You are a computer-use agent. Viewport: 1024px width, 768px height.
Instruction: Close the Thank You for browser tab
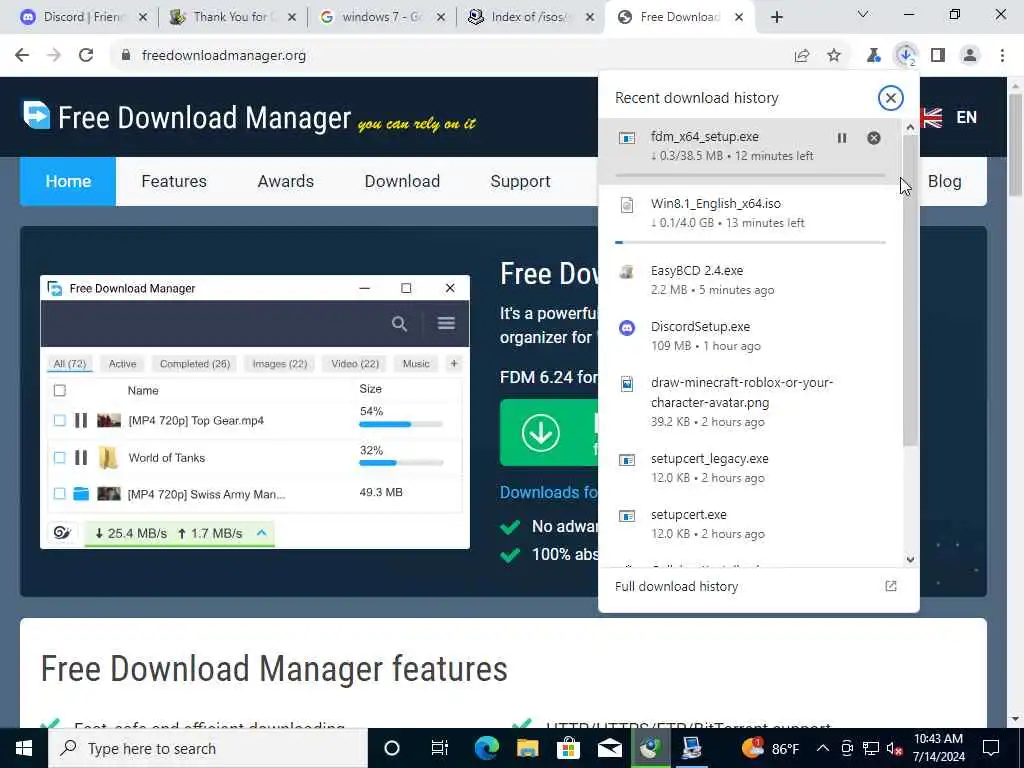coord(293,18)
